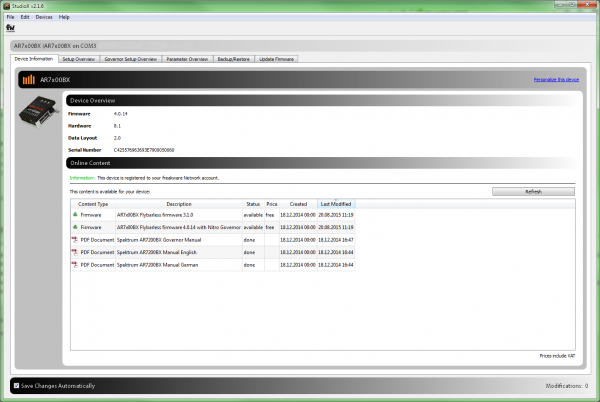Open the File menu
The height and width of the screenshot is (402, 600).
10,17
